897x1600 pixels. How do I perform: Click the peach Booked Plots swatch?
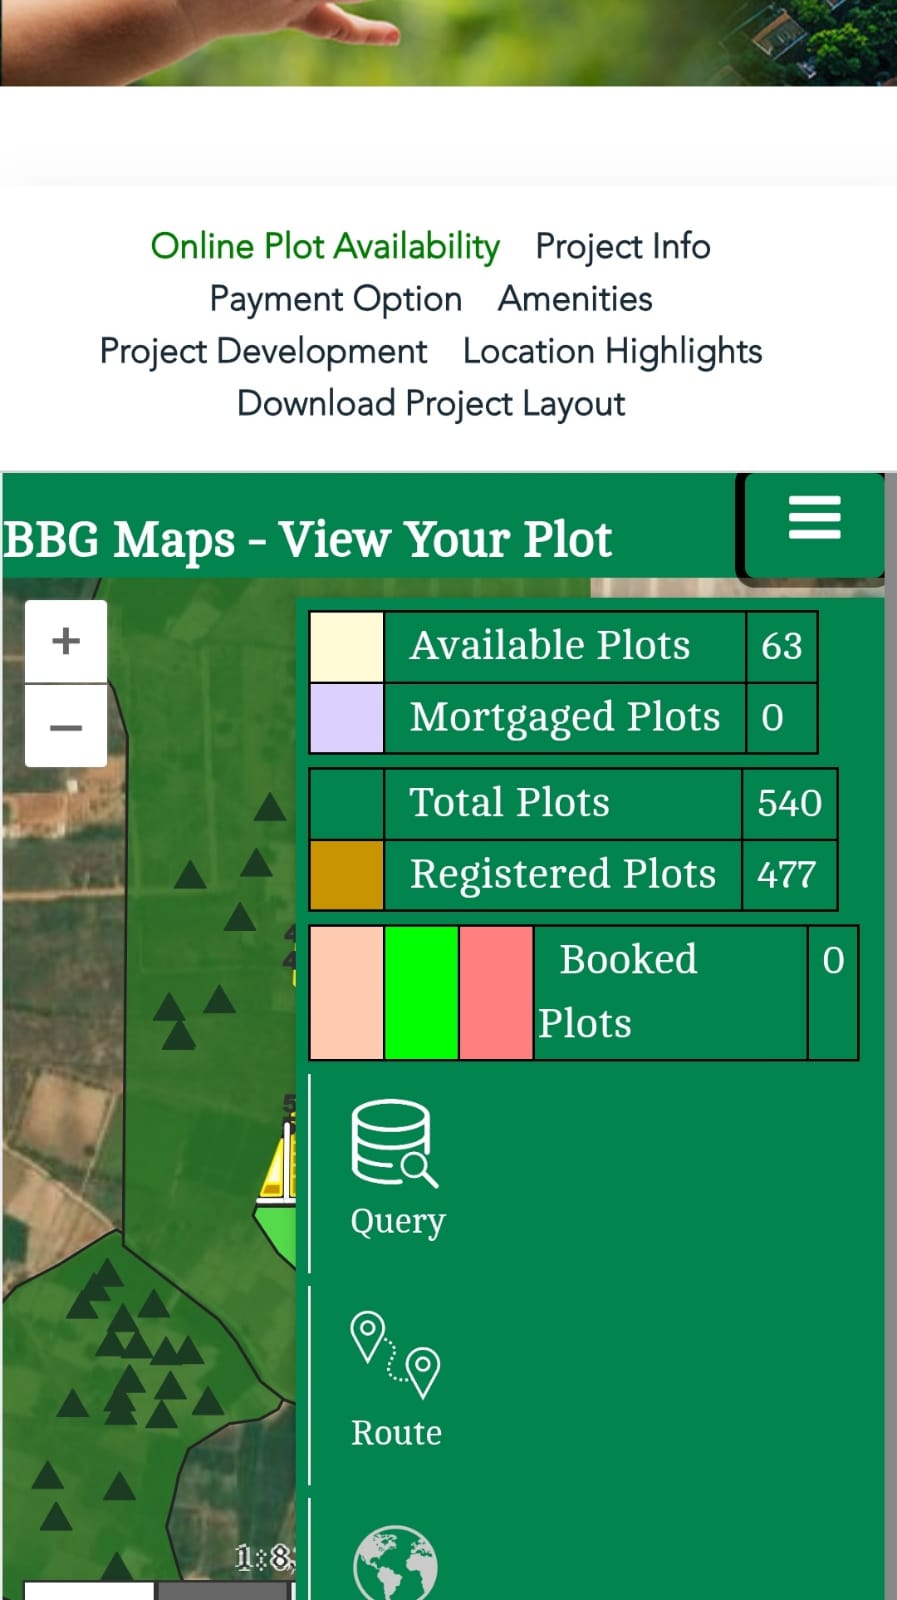pos(347,992)
